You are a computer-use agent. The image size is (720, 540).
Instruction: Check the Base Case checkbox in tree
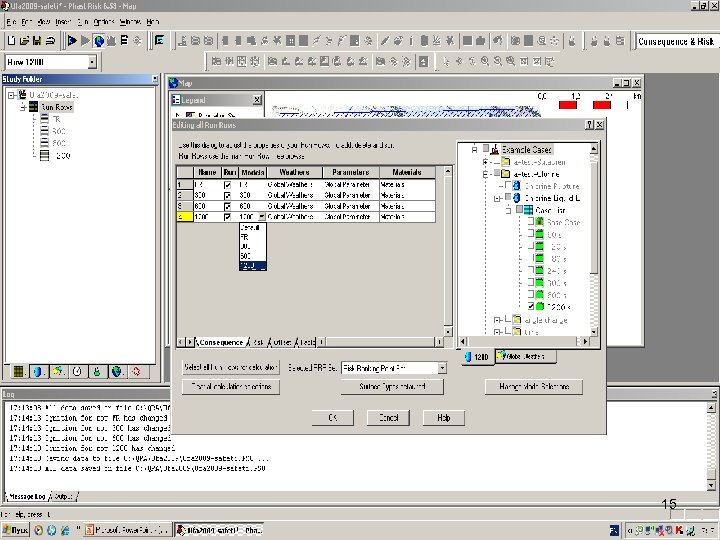[531, 222]
